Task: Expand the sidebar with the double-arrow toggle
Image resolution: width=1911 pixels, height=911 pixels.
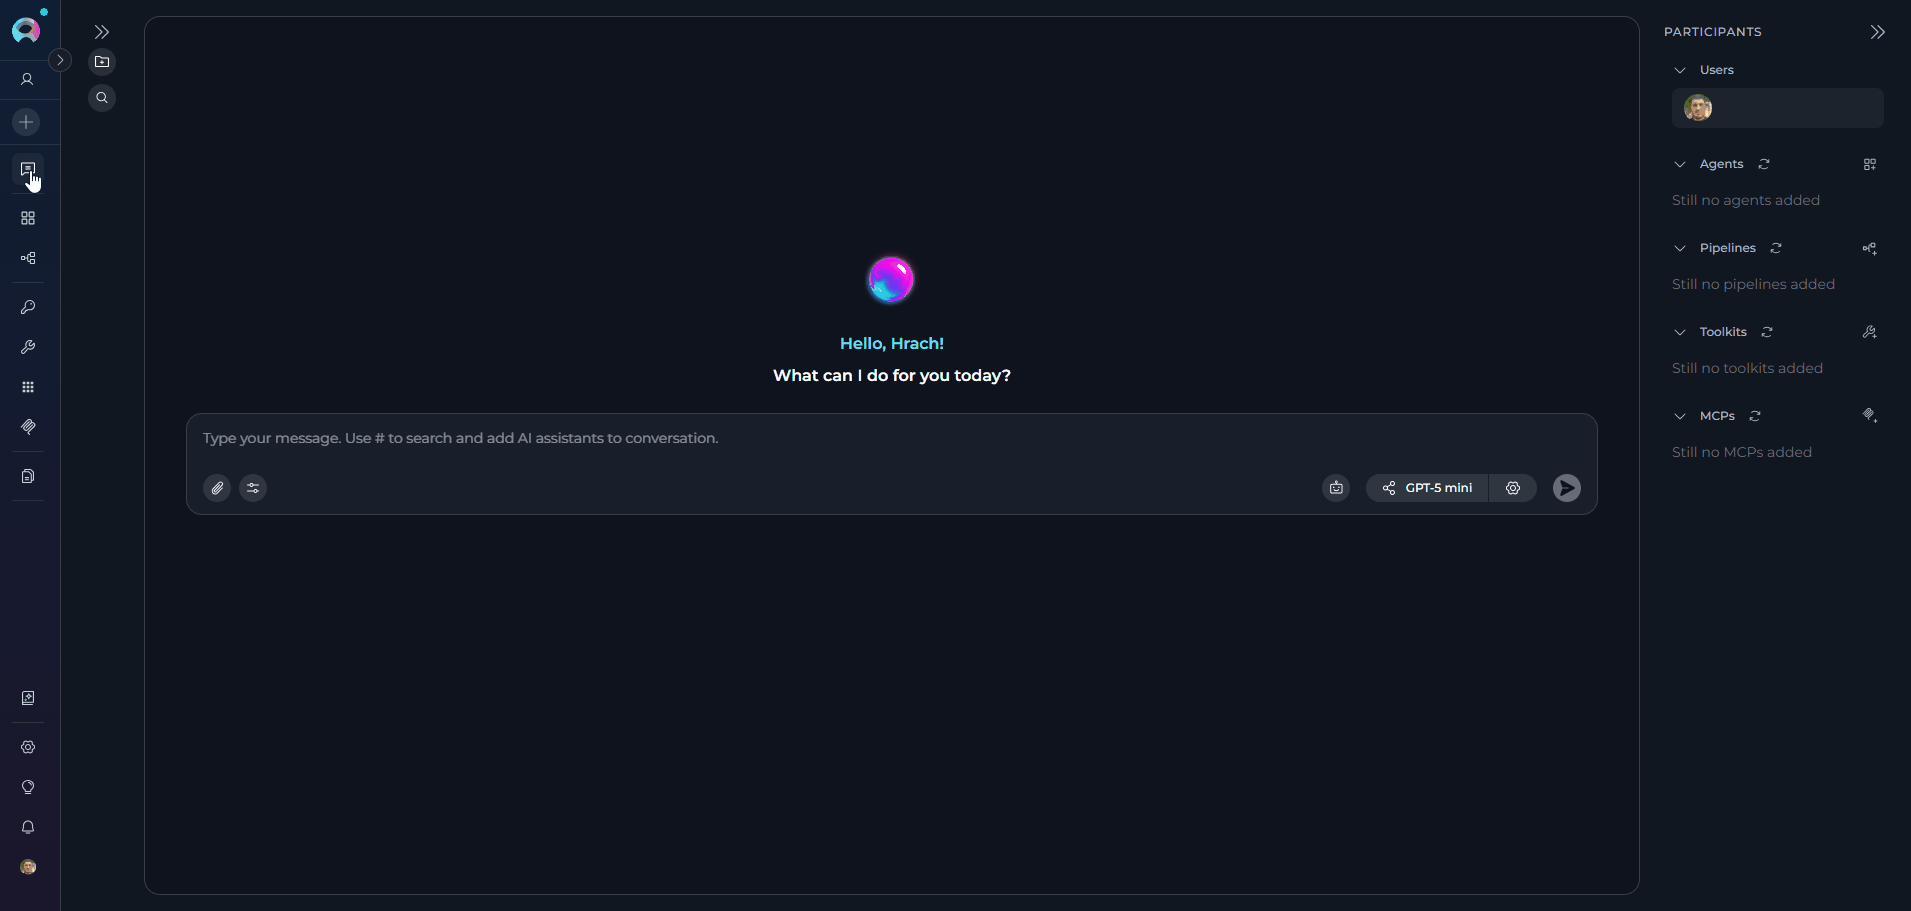Action: click(102, 31)
